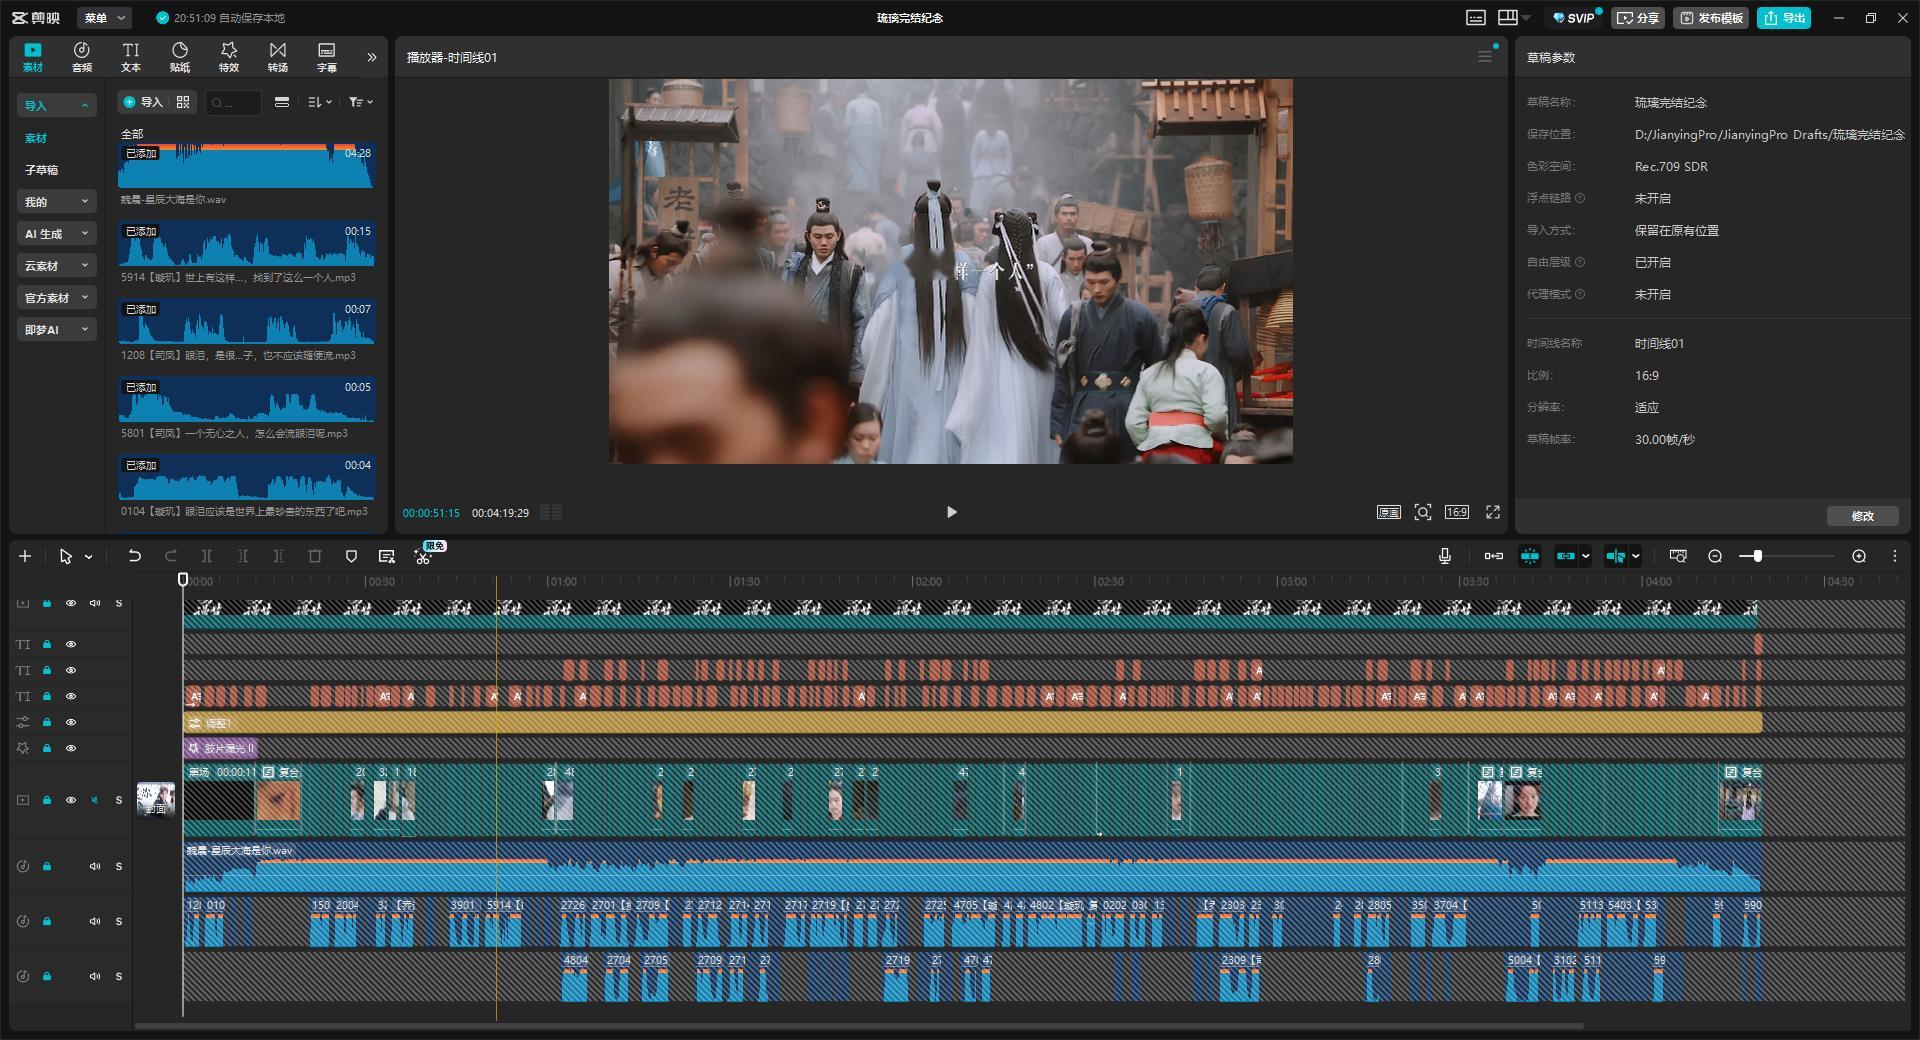Start voiceover recording with the microphone icon
The width and height of the screenshot is (1920, 1040).
click(1445, 556)
